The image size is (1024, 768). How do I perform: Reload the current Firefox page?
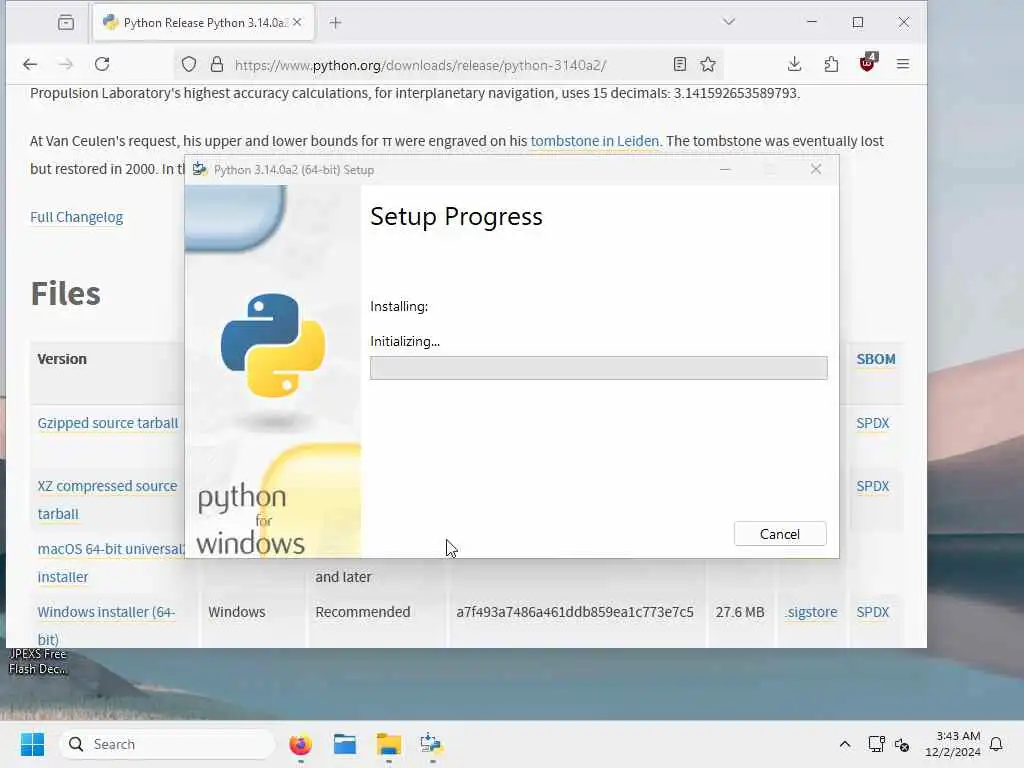tap(102, 64)
